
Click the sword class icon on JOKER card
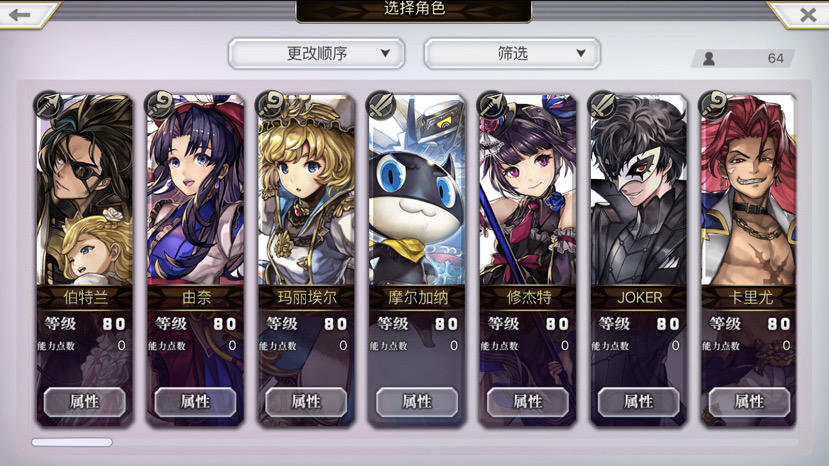click(603, 105)
